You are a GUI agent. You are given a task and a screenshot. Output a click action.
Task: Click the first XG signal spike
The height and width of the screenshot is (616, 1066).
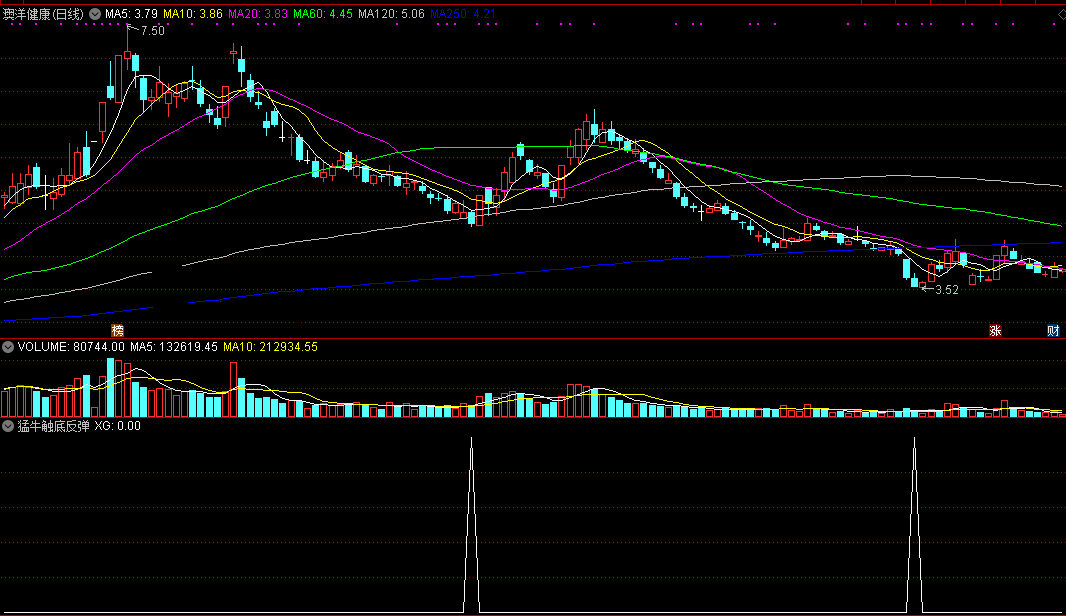472,525
